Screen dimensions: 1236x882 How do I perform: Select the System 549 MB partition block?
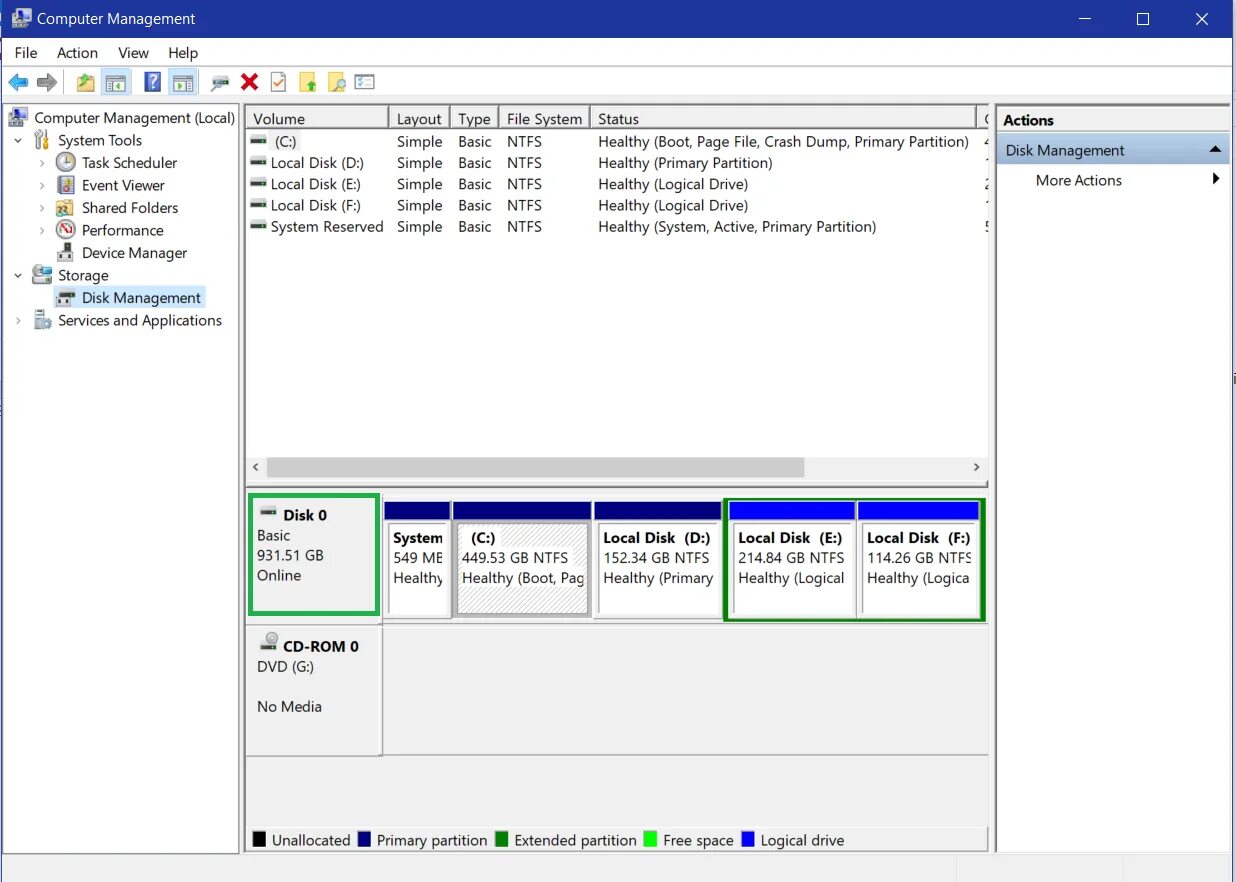417,560
